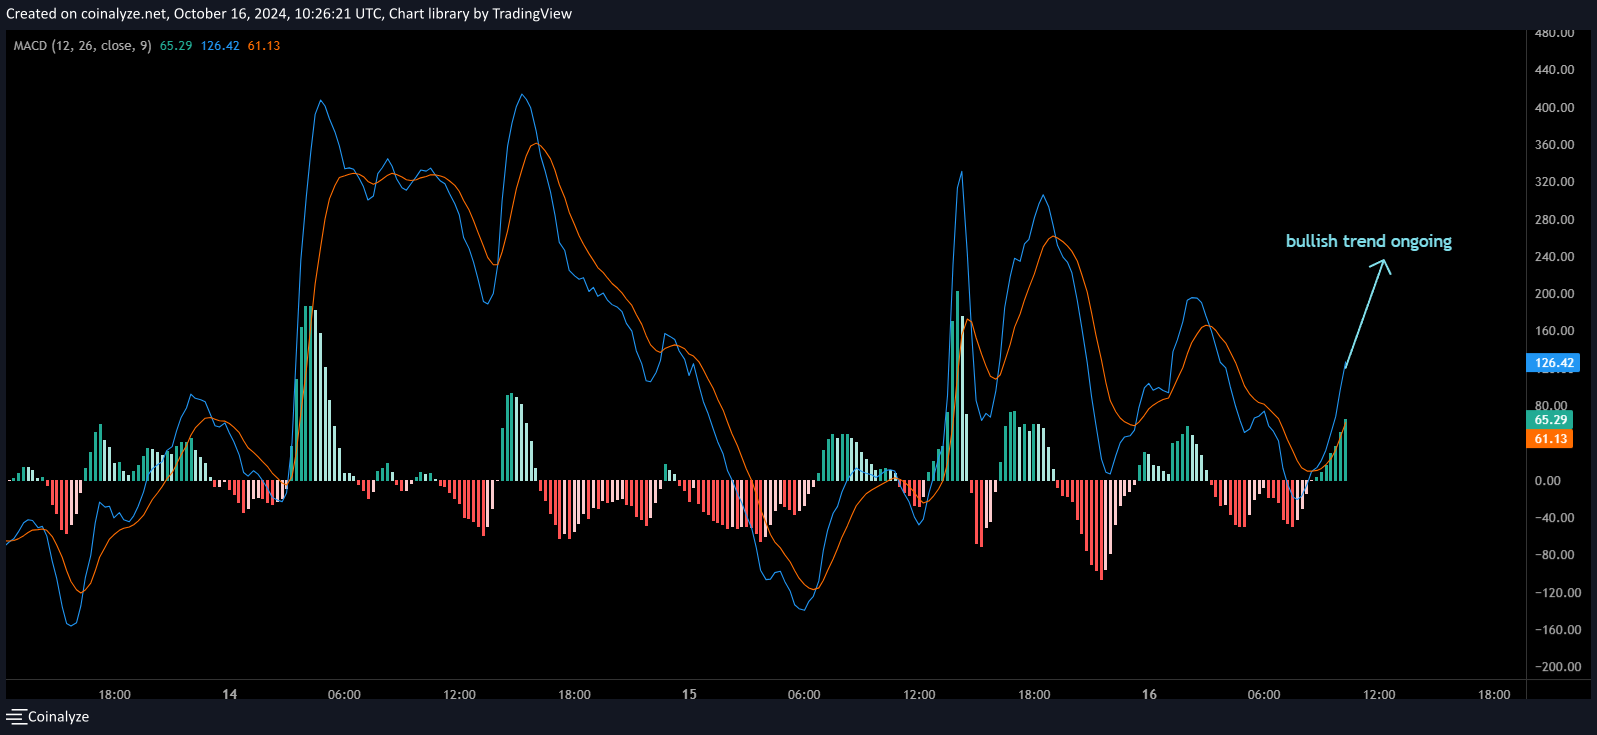Click the 400.00 level on the value axis

1554,108
